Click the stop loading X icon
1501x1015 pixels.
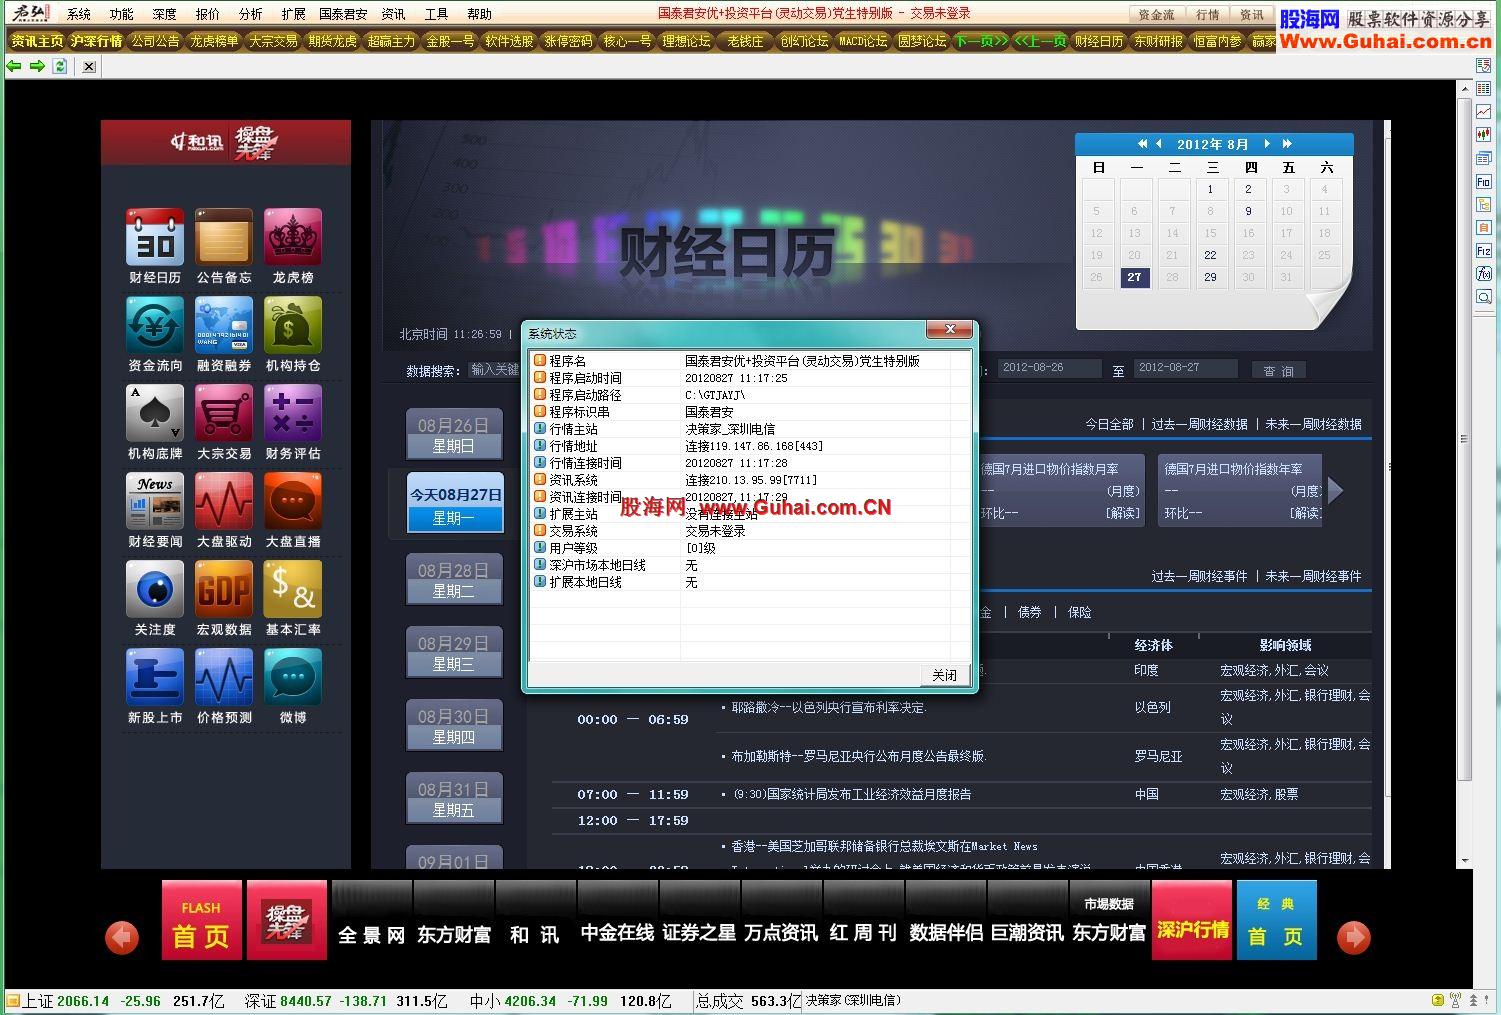(89, 66)
